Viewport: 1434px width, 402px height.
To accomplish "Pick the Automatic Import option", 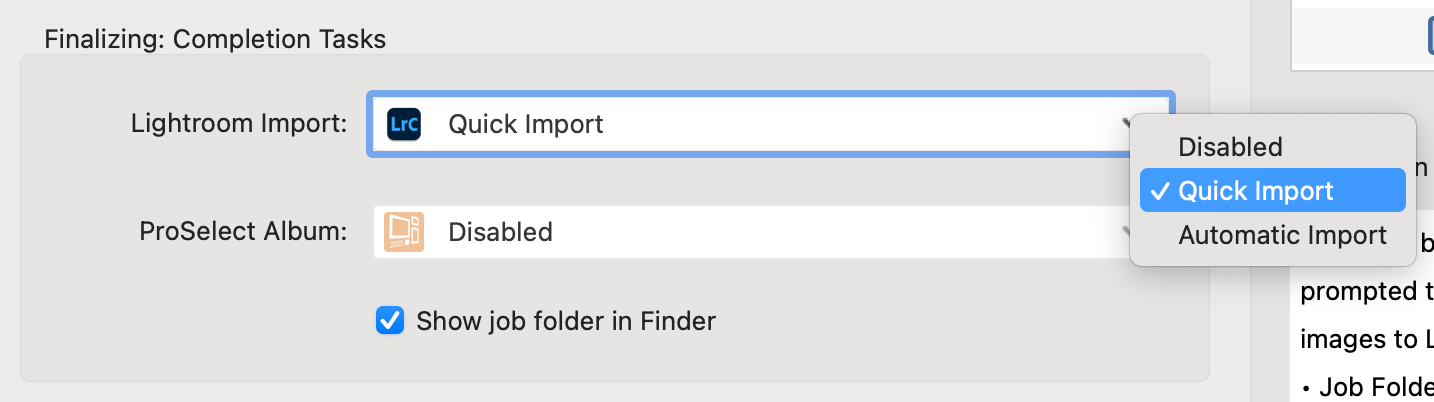I will 1282,235.
